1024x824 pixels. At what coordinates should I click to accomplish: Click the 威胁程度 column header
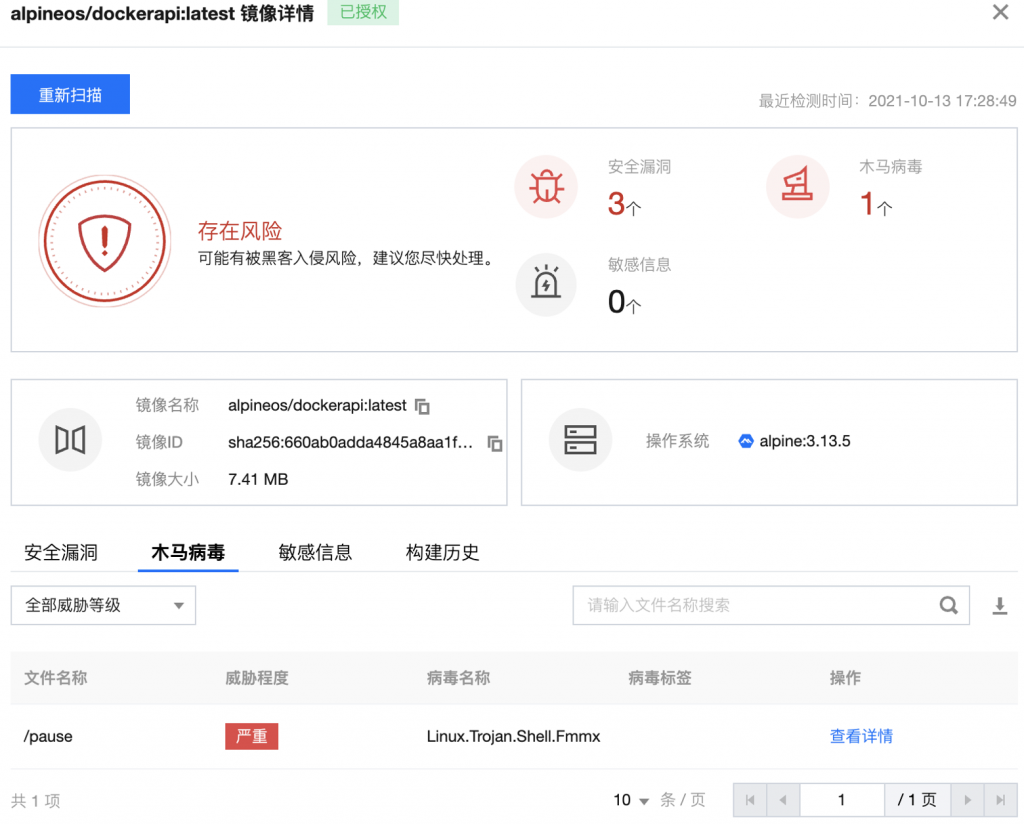tap(257, 678)
